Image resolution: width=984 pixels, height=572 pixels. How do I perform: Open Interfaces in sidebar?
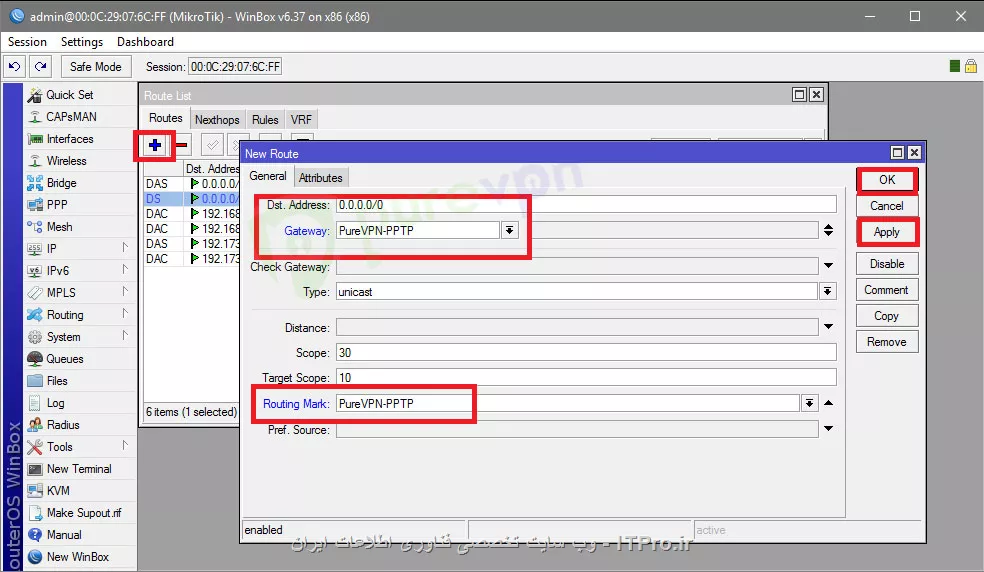pyautogui.click(x=70, y=139)
